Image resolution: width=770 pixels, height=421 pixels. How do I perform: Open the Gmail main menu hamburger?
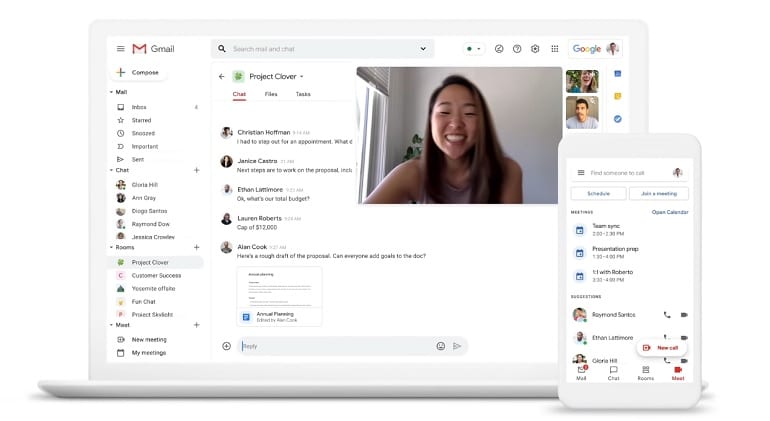coord(120,49)
